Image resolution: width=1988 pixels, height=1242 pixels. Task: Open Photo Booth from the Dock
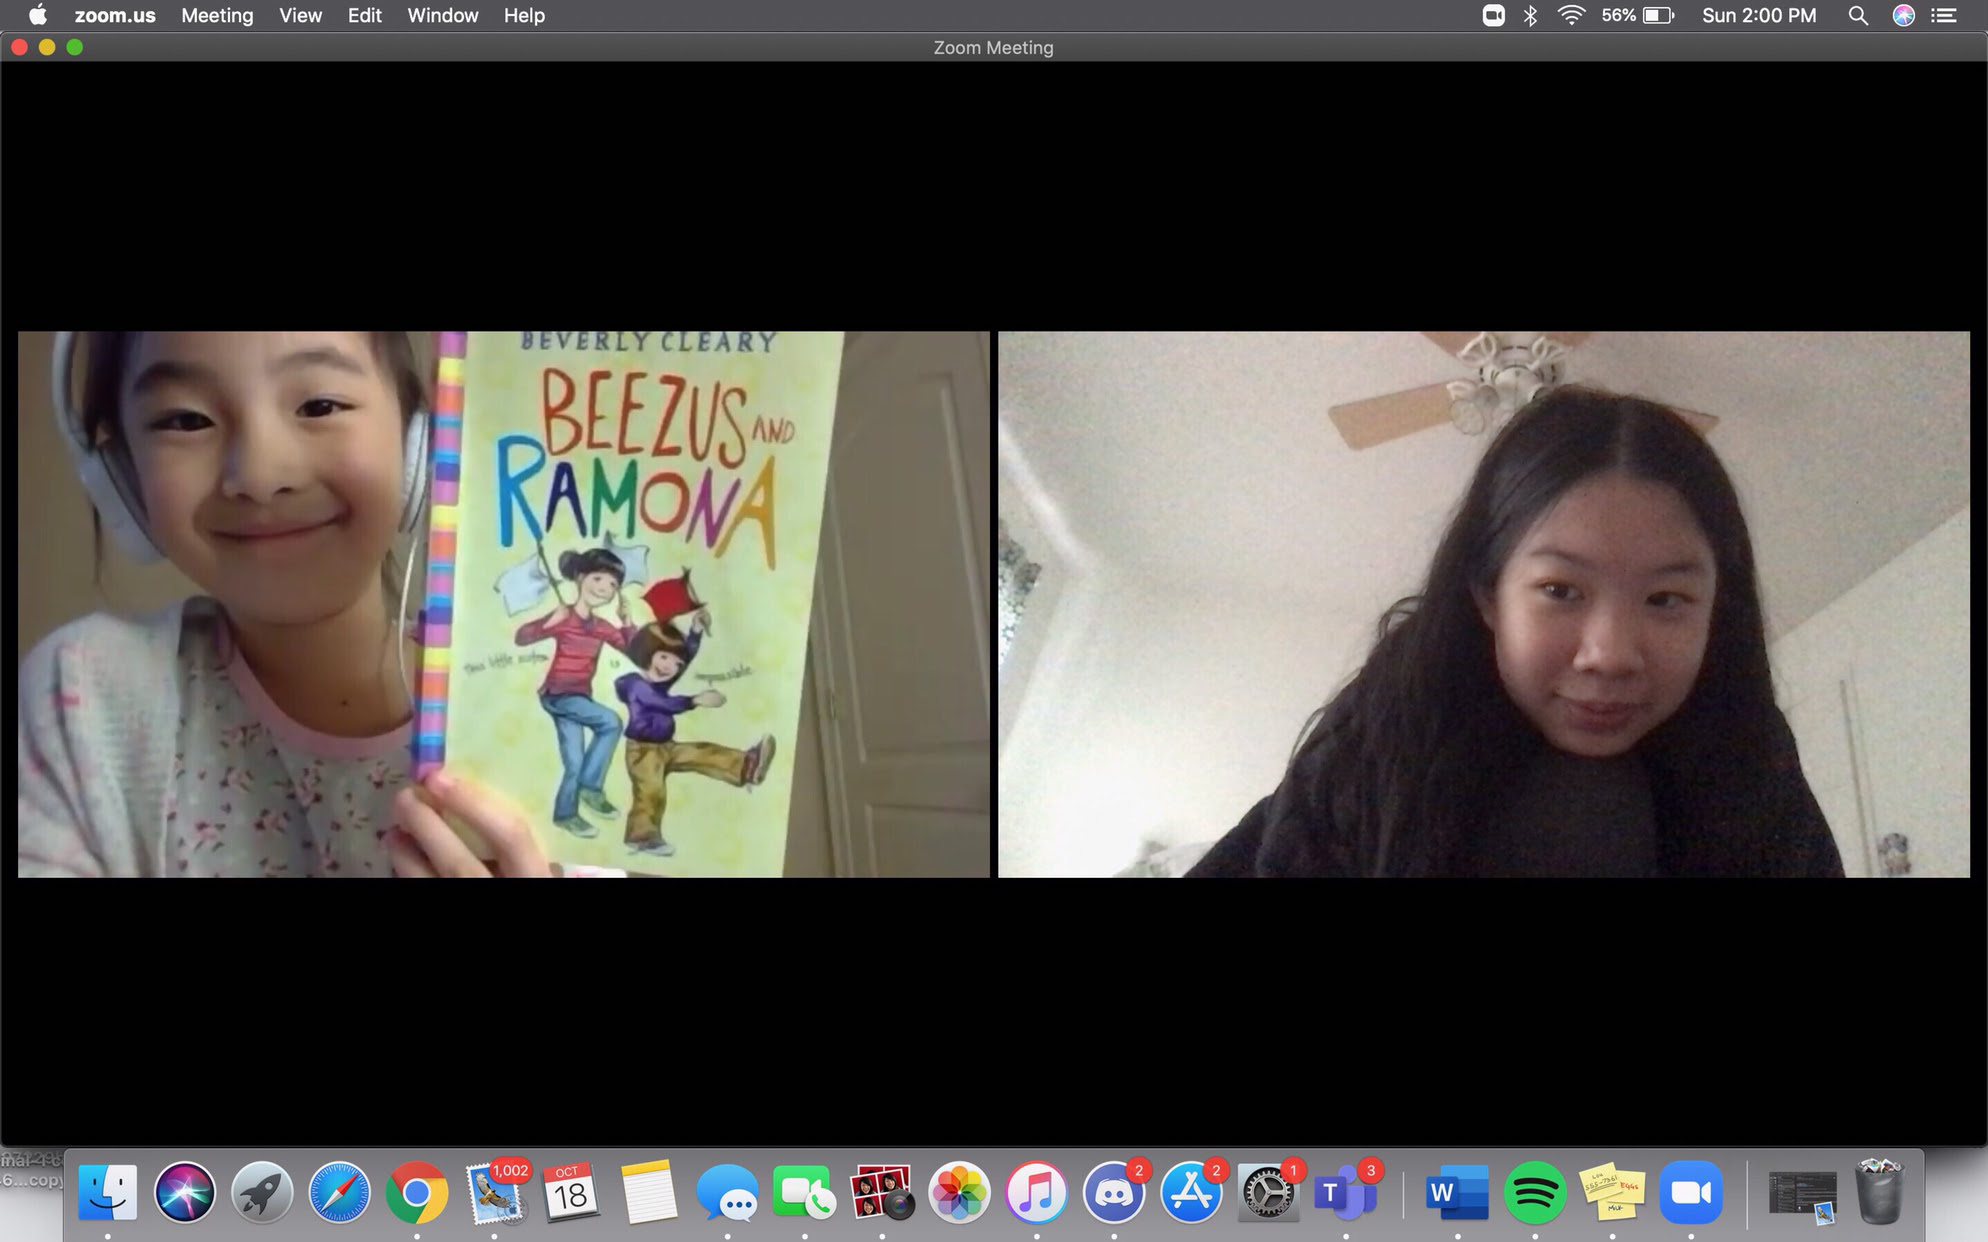tap(882, 1192)
